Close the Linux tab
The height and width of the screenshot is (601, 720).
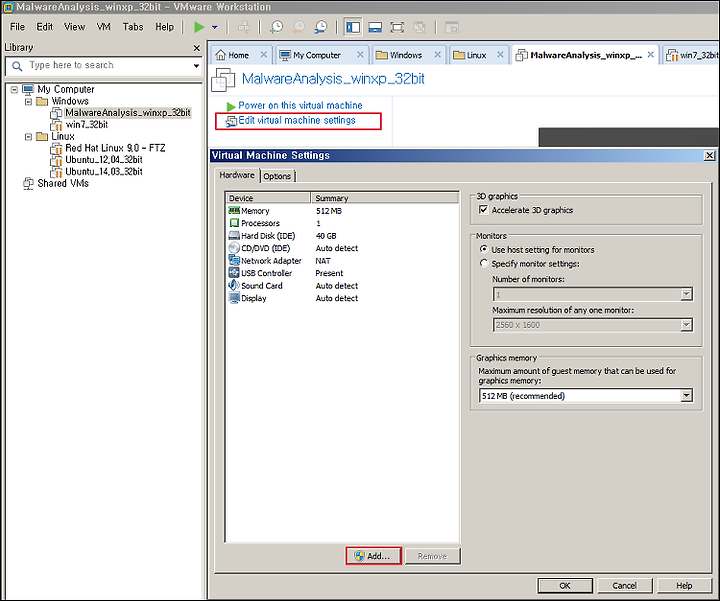click(x=500, y=55)
